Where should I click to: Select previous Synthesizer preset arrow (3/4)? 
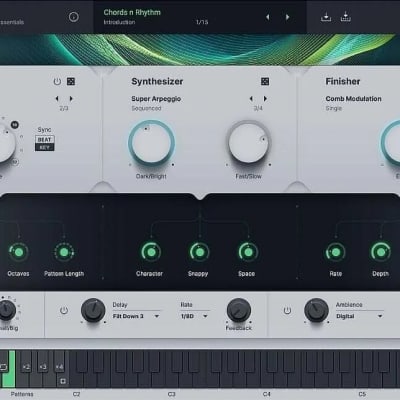[251, 99]
